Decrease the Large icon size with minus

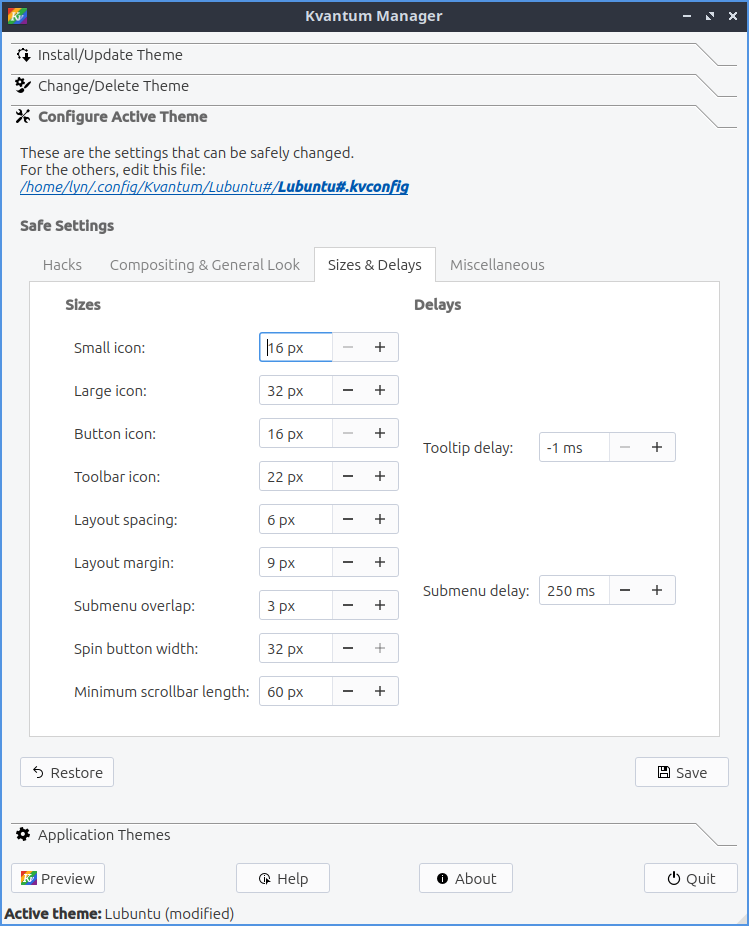click(348, 390)
